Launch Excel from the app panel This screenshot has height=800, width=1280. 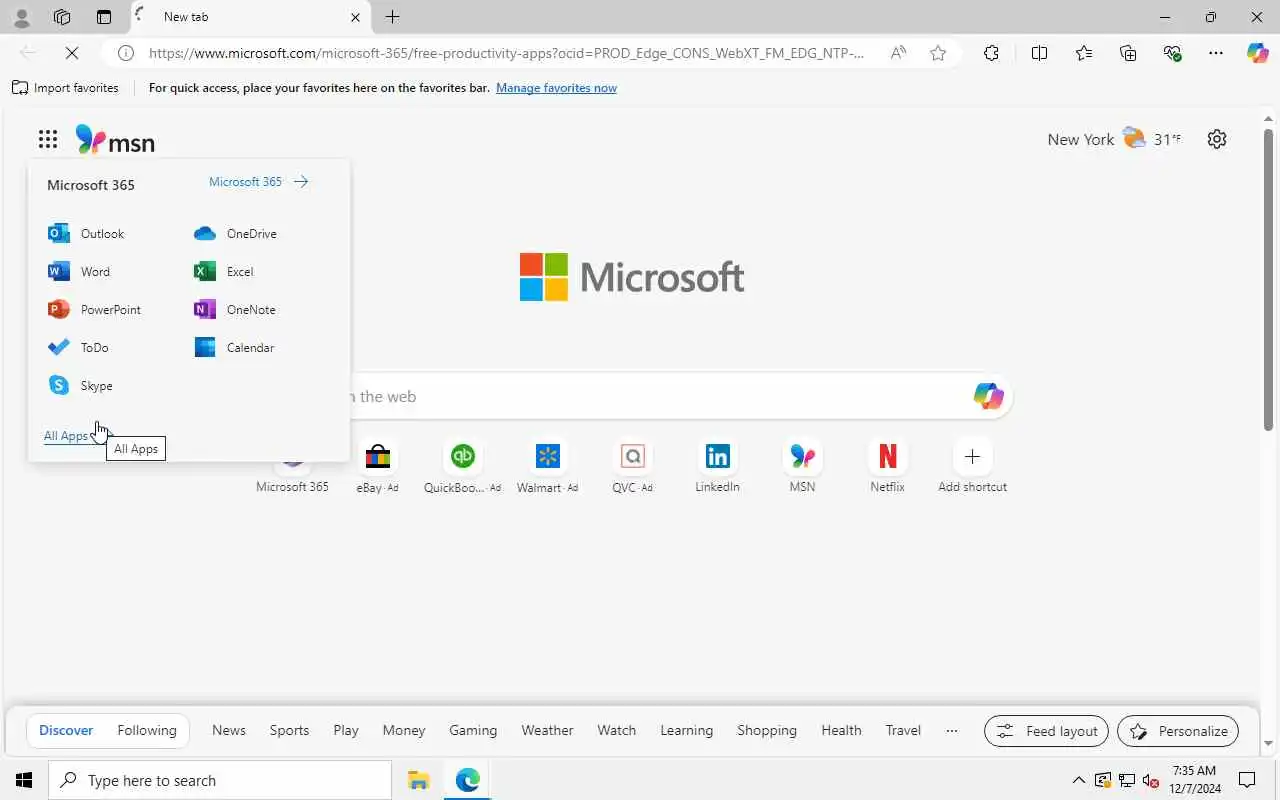point(224,271)
